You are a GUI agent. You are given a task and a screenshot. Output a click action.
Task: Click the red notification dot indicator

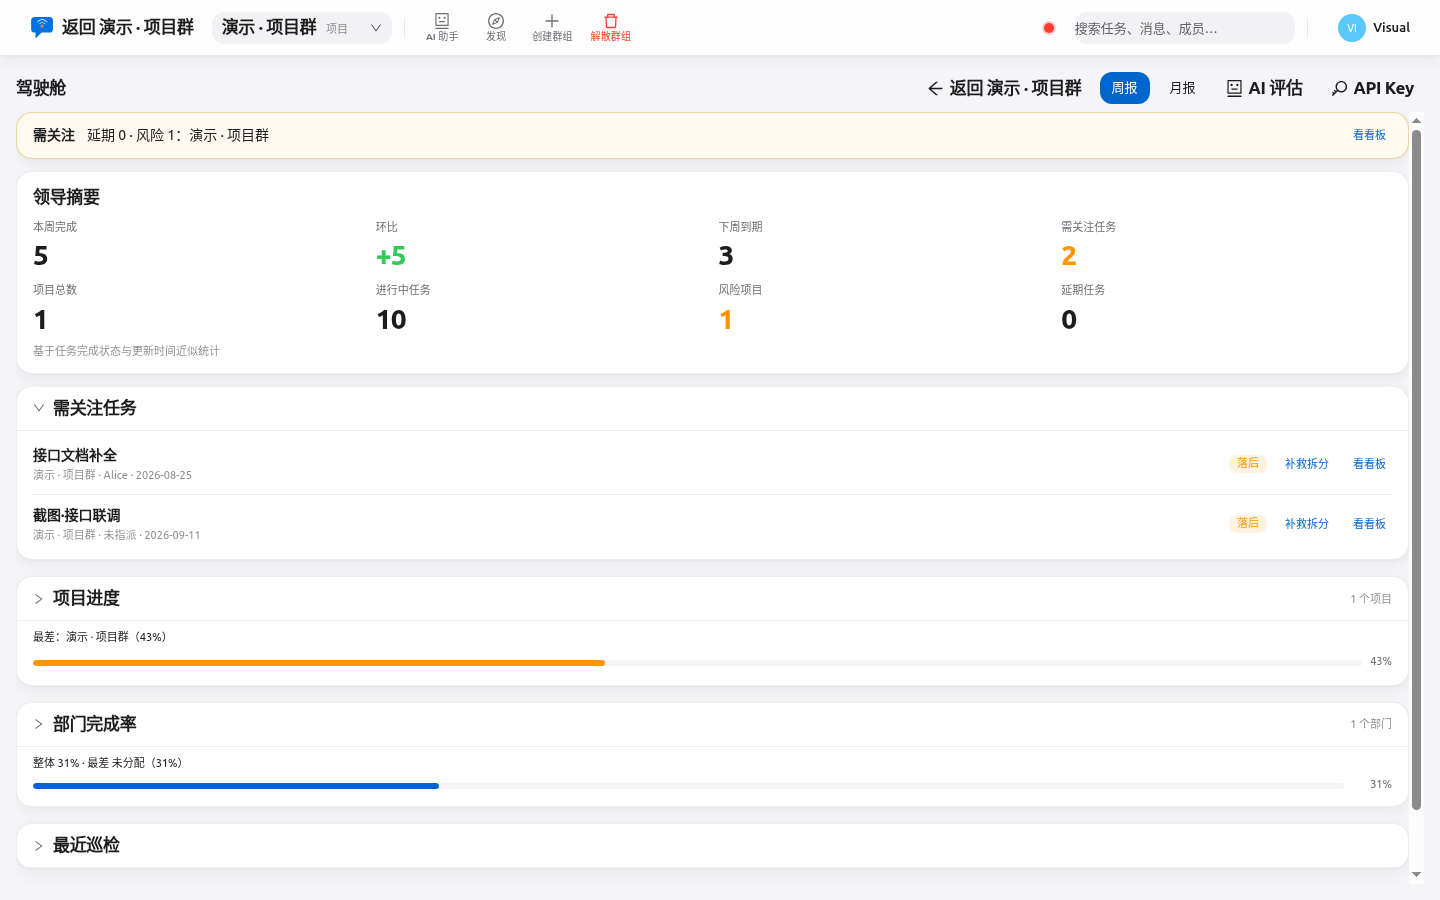point(1049,28)
